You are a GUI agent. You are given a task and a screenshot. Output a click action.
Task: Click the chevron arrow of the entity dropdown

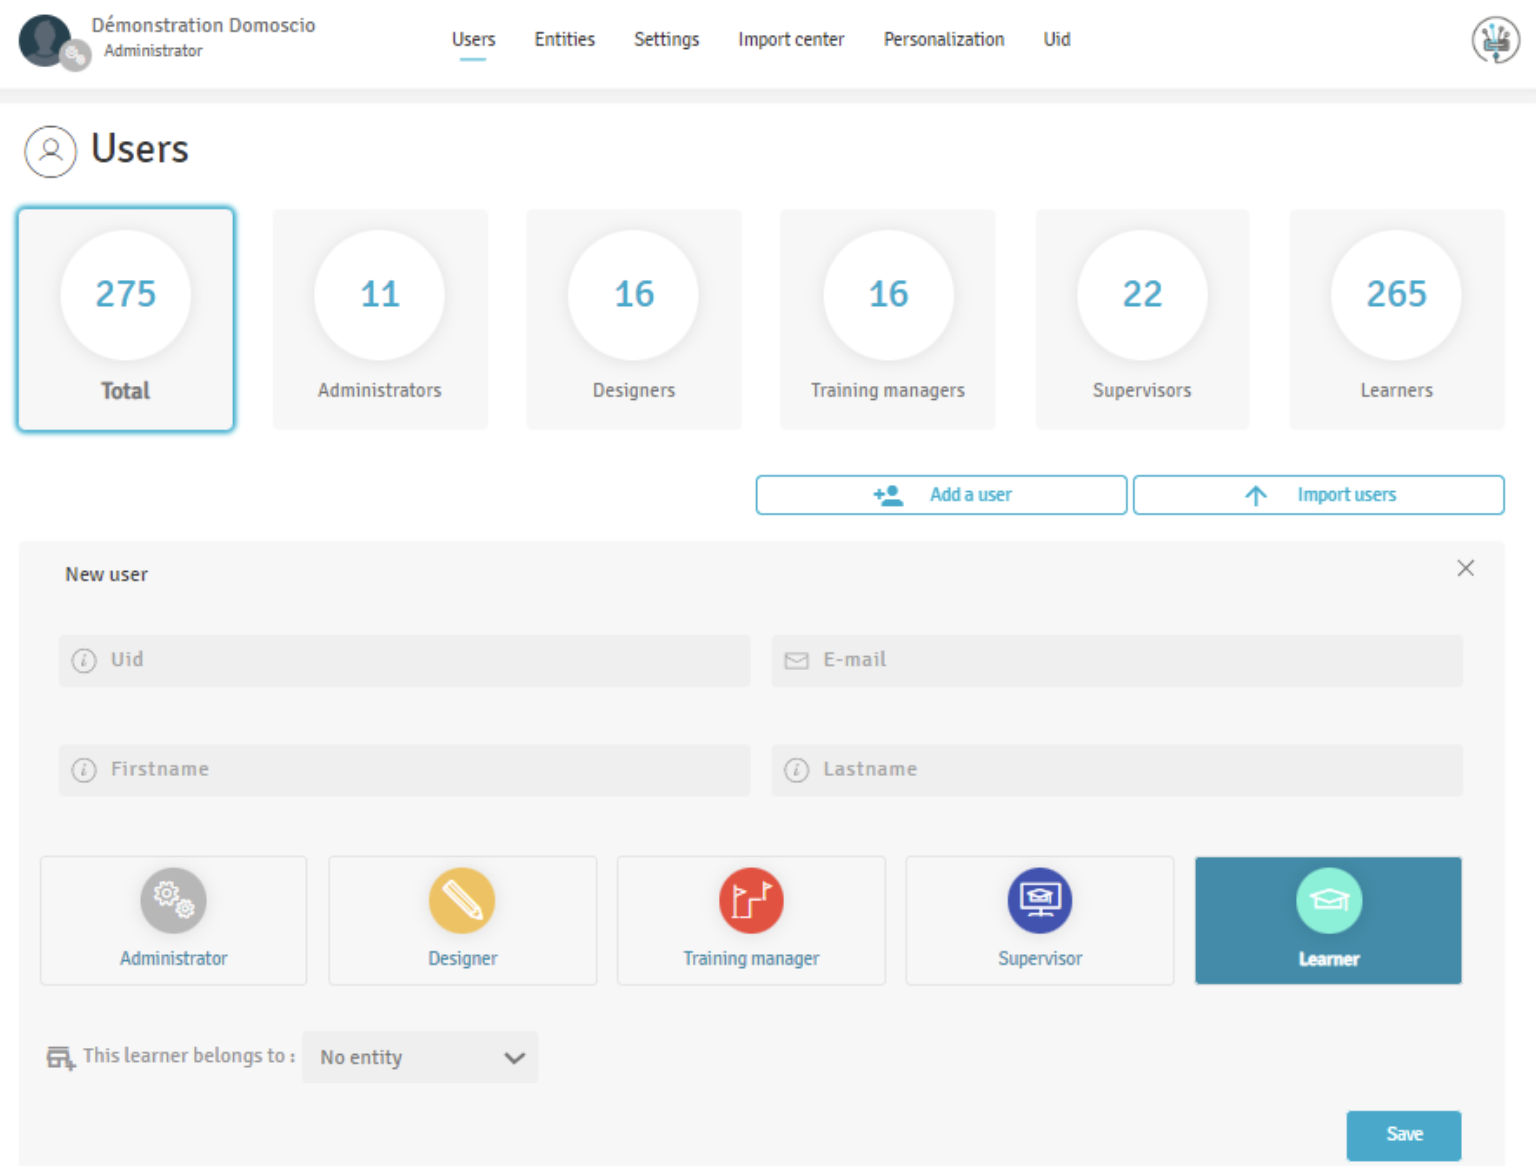click(515, 1058)
